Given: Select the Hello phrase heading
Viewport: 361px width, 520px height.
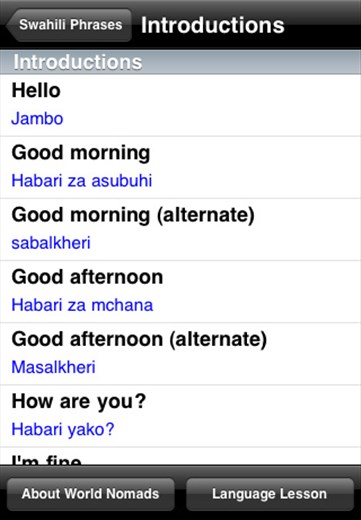Looking at the screenshot, I should click(36, 90).
